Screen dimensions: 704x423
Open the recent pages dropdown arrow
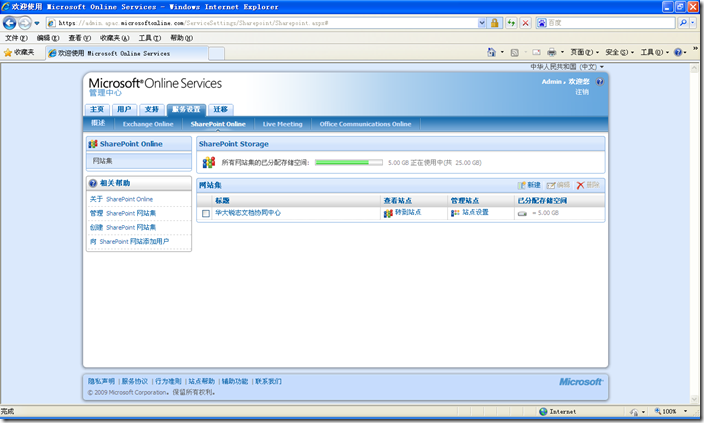click(37, 23)
